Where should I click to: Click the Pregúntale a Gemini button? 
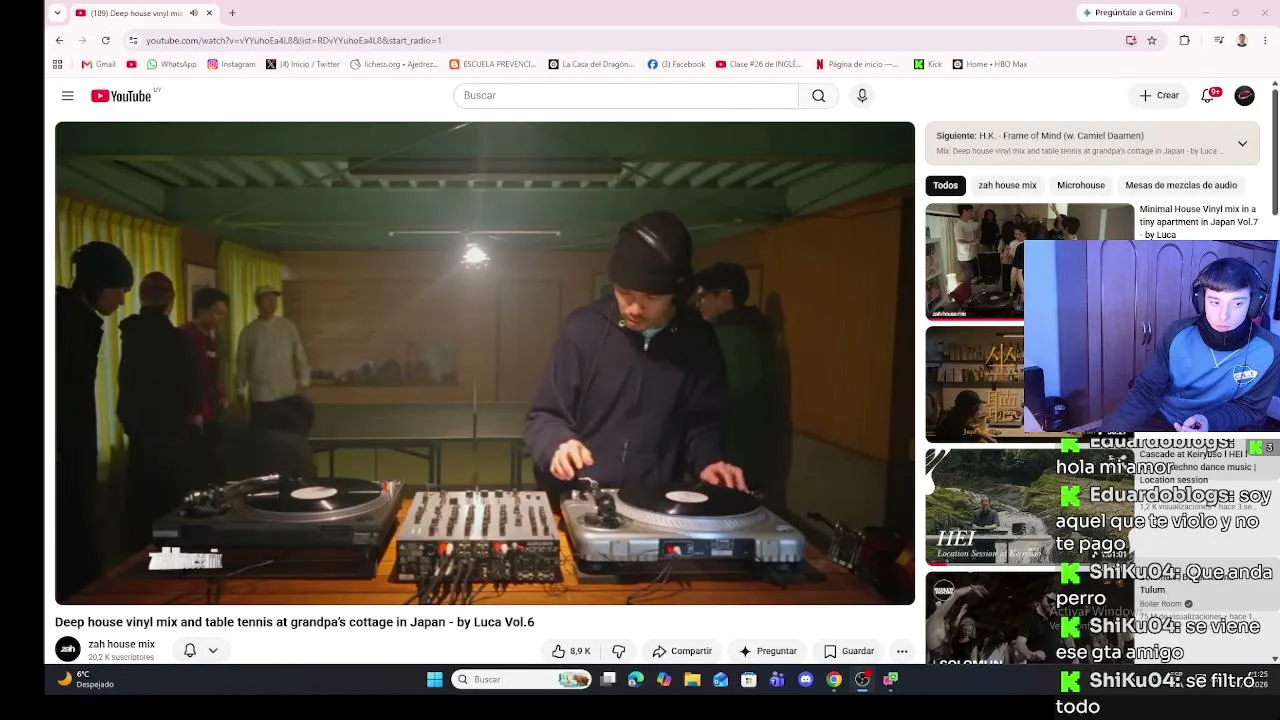tap(1126, 13)
